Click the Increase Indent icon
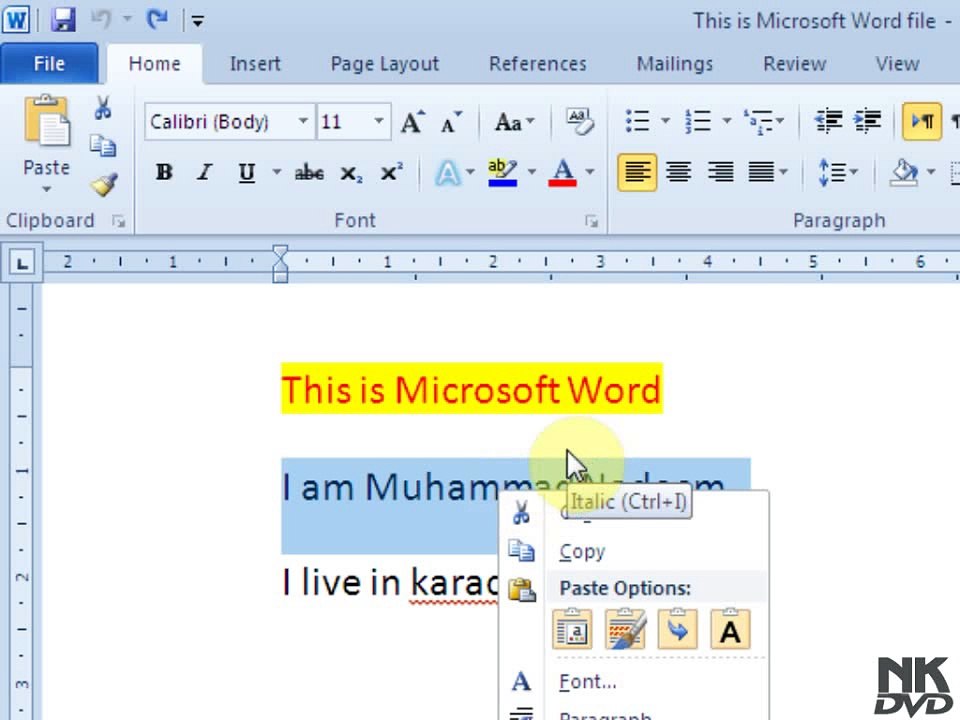 (868, 121)
